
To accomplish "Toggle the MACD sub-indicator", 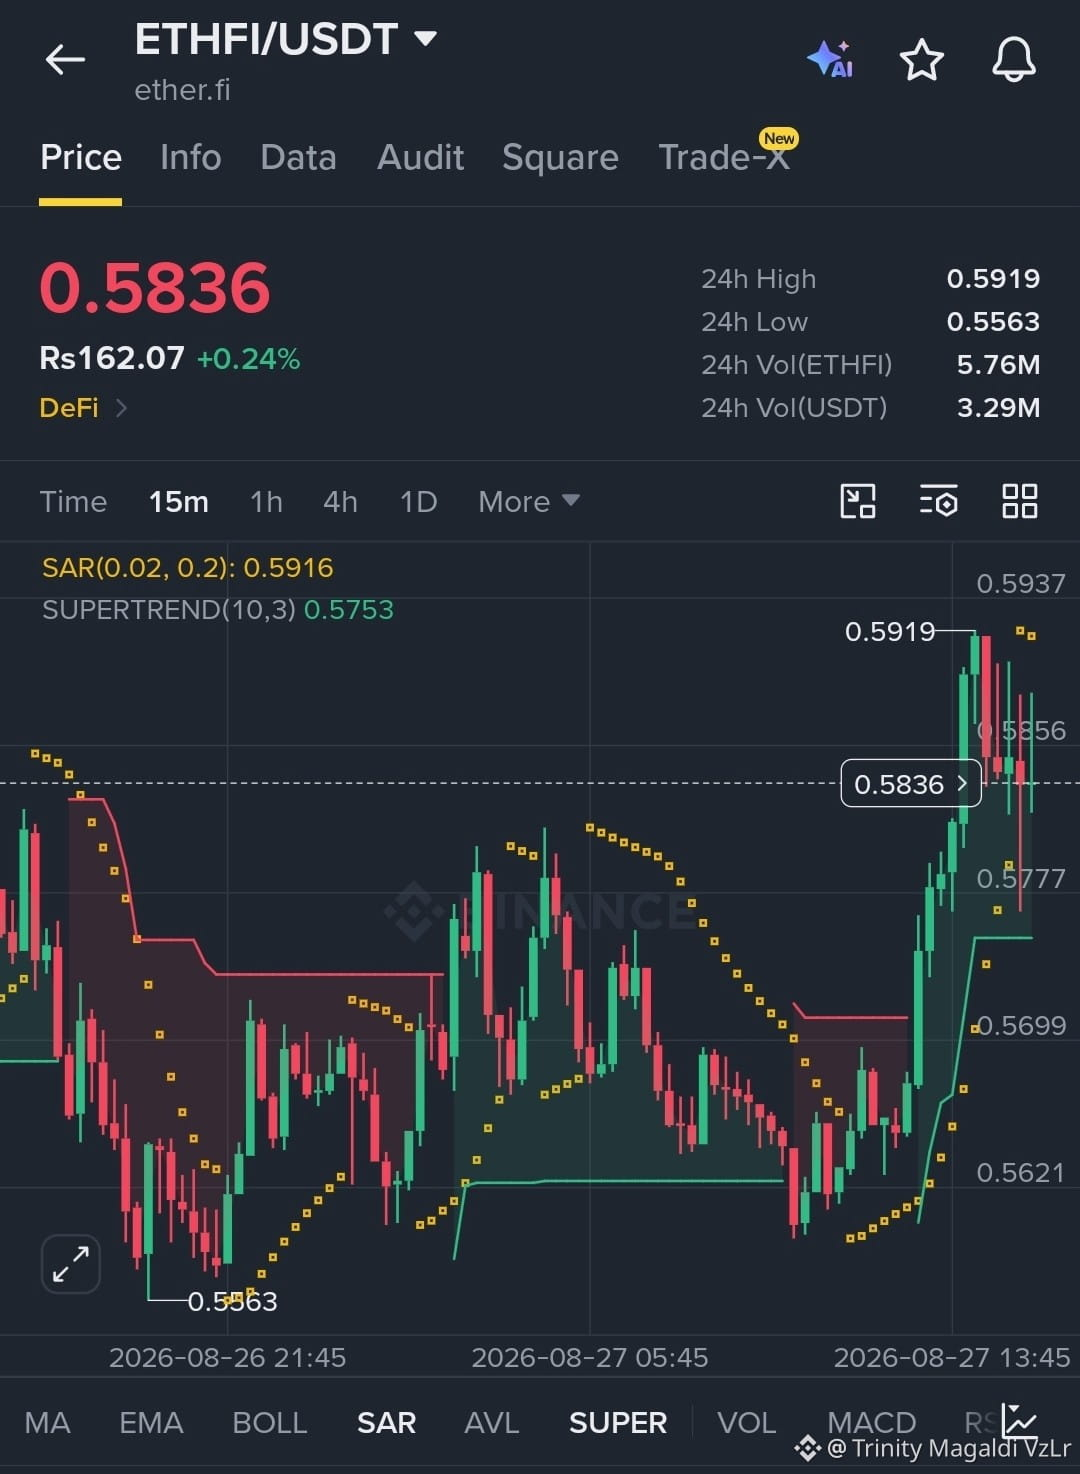I will pos(871,1422).
